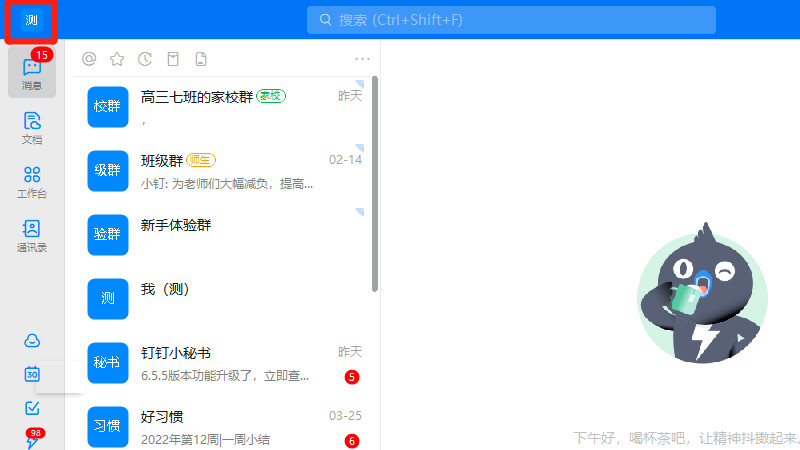Image resolution: width=800 pixels, height=450 pixels.
Task: Open the cloud drive icon in sidebar
Action: (x=32, y=340)
